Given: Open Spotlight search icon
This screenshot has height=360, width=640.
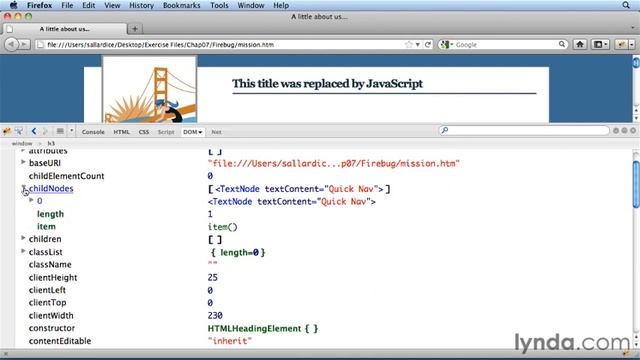Looking at the screenshot, I should click(x=626, y=5).
